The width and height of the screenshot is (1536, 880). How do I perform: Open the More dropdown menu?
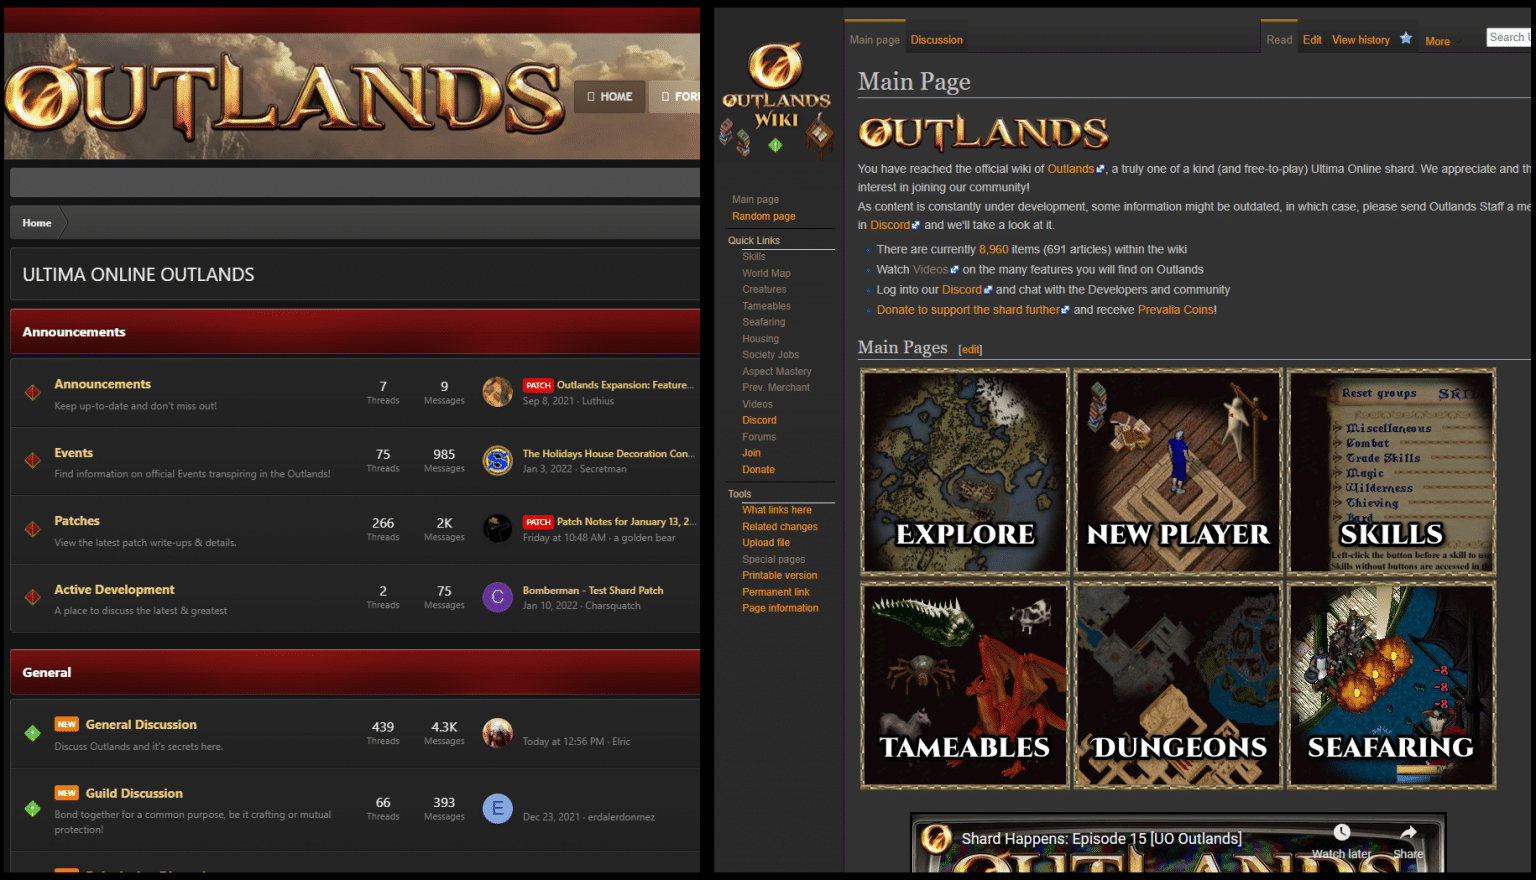(x=1437, y=41)
